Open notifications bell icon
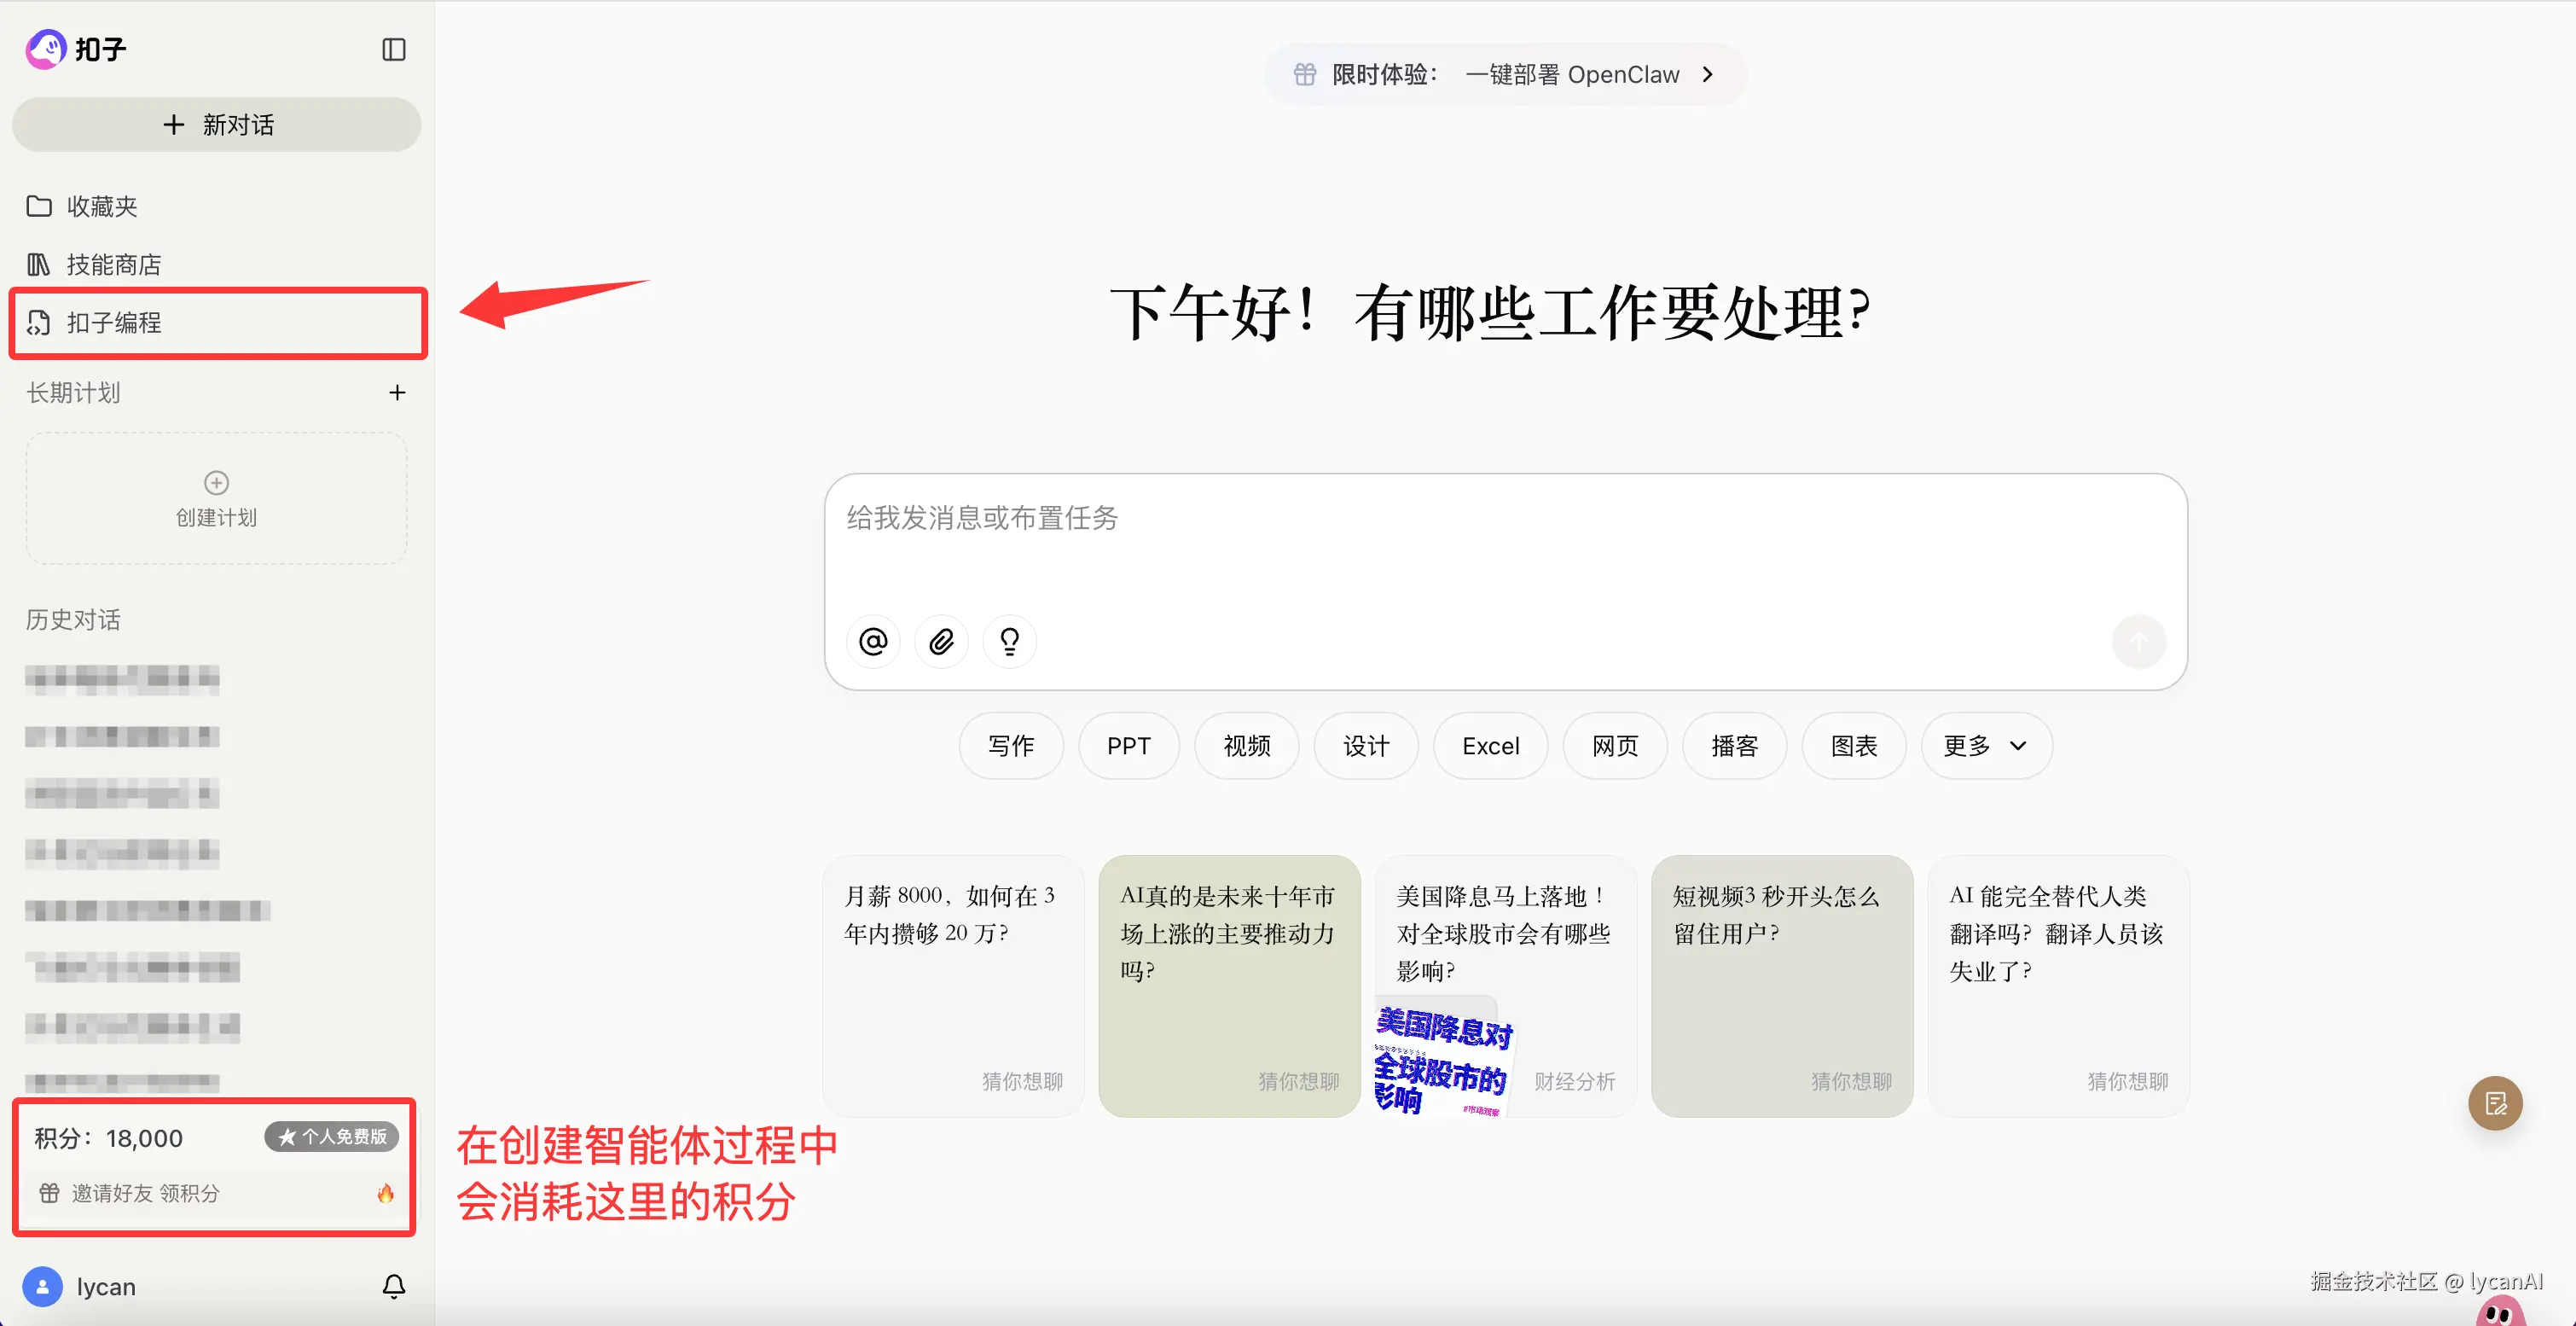 point(394,1286)
